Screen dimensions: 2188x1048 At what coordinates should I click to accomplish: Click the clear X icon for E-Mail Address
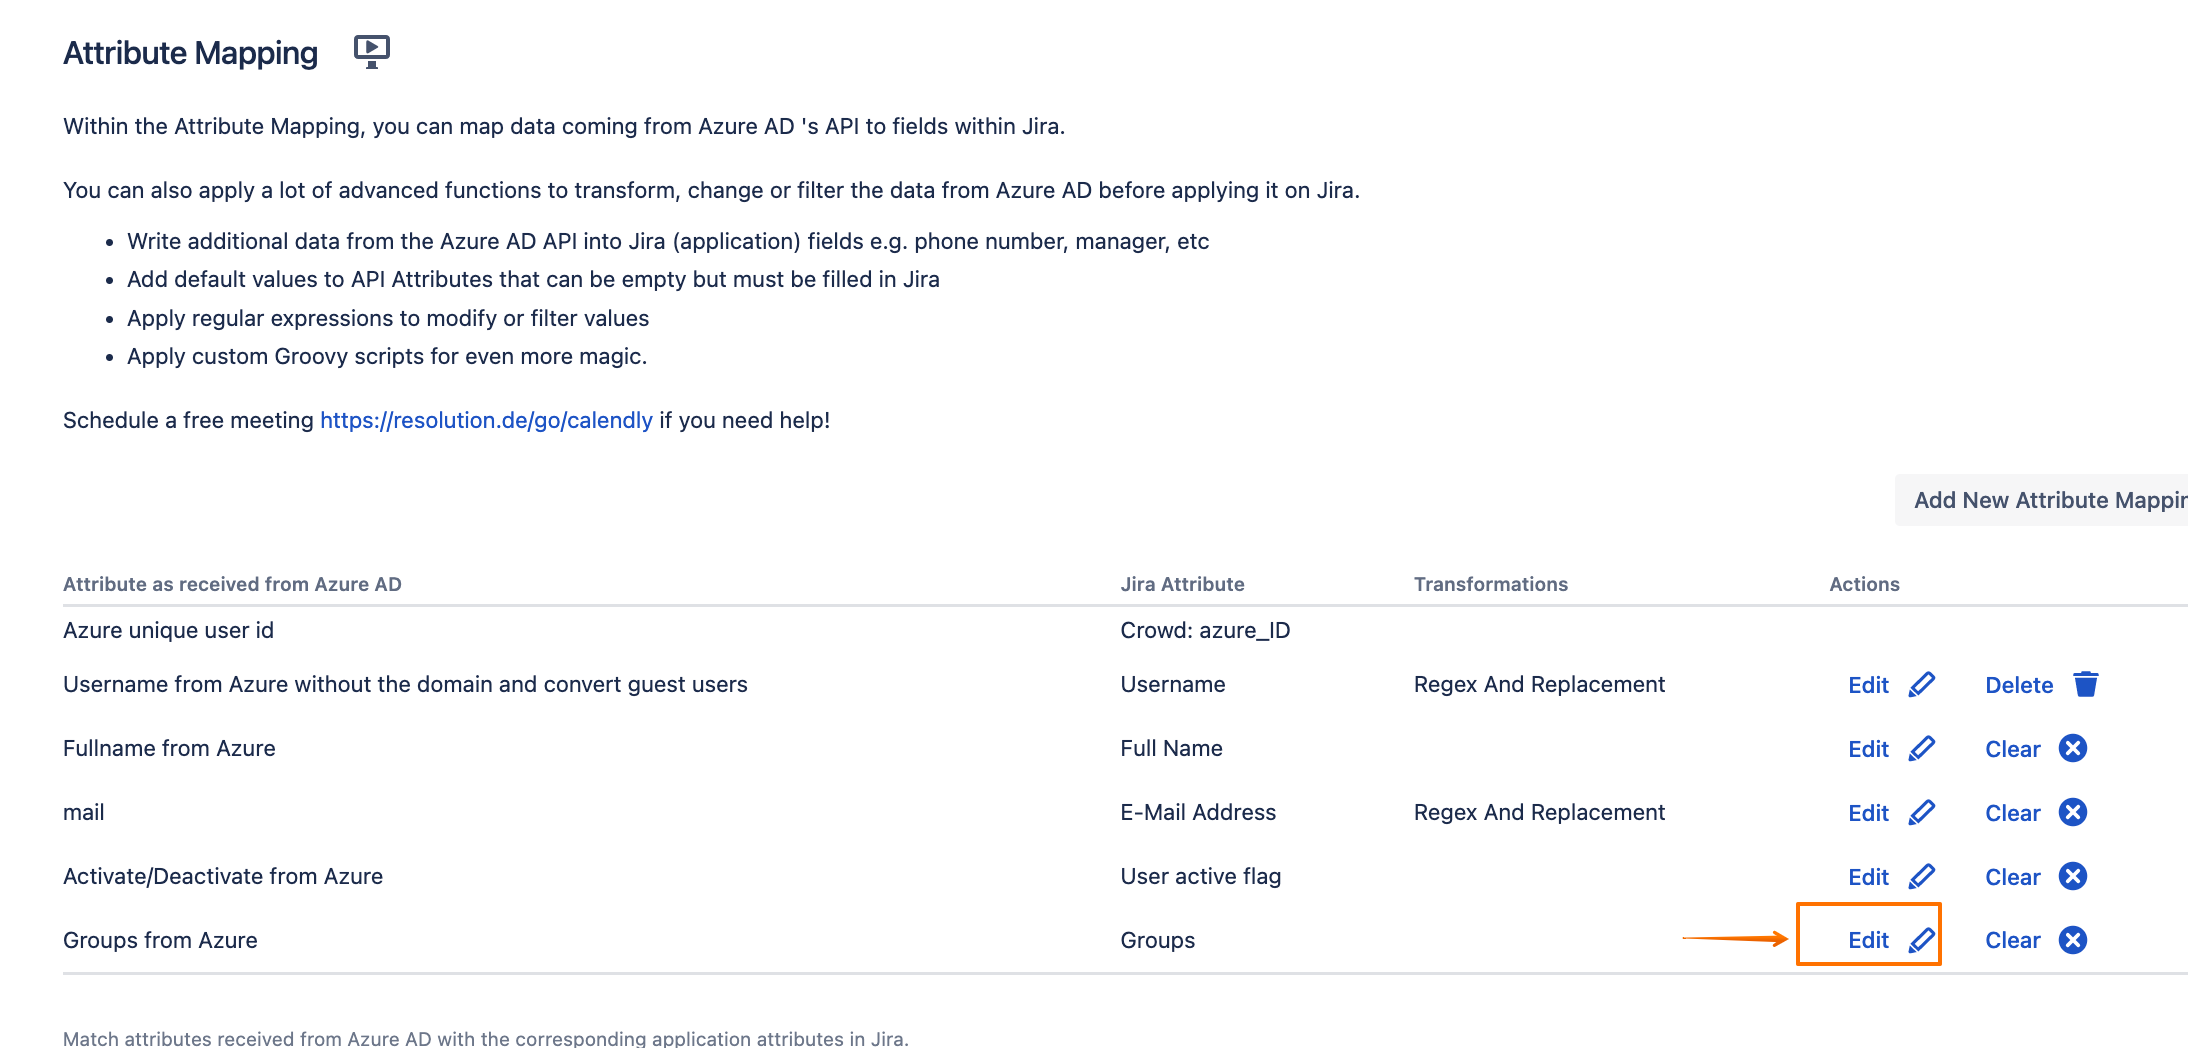2072,813
